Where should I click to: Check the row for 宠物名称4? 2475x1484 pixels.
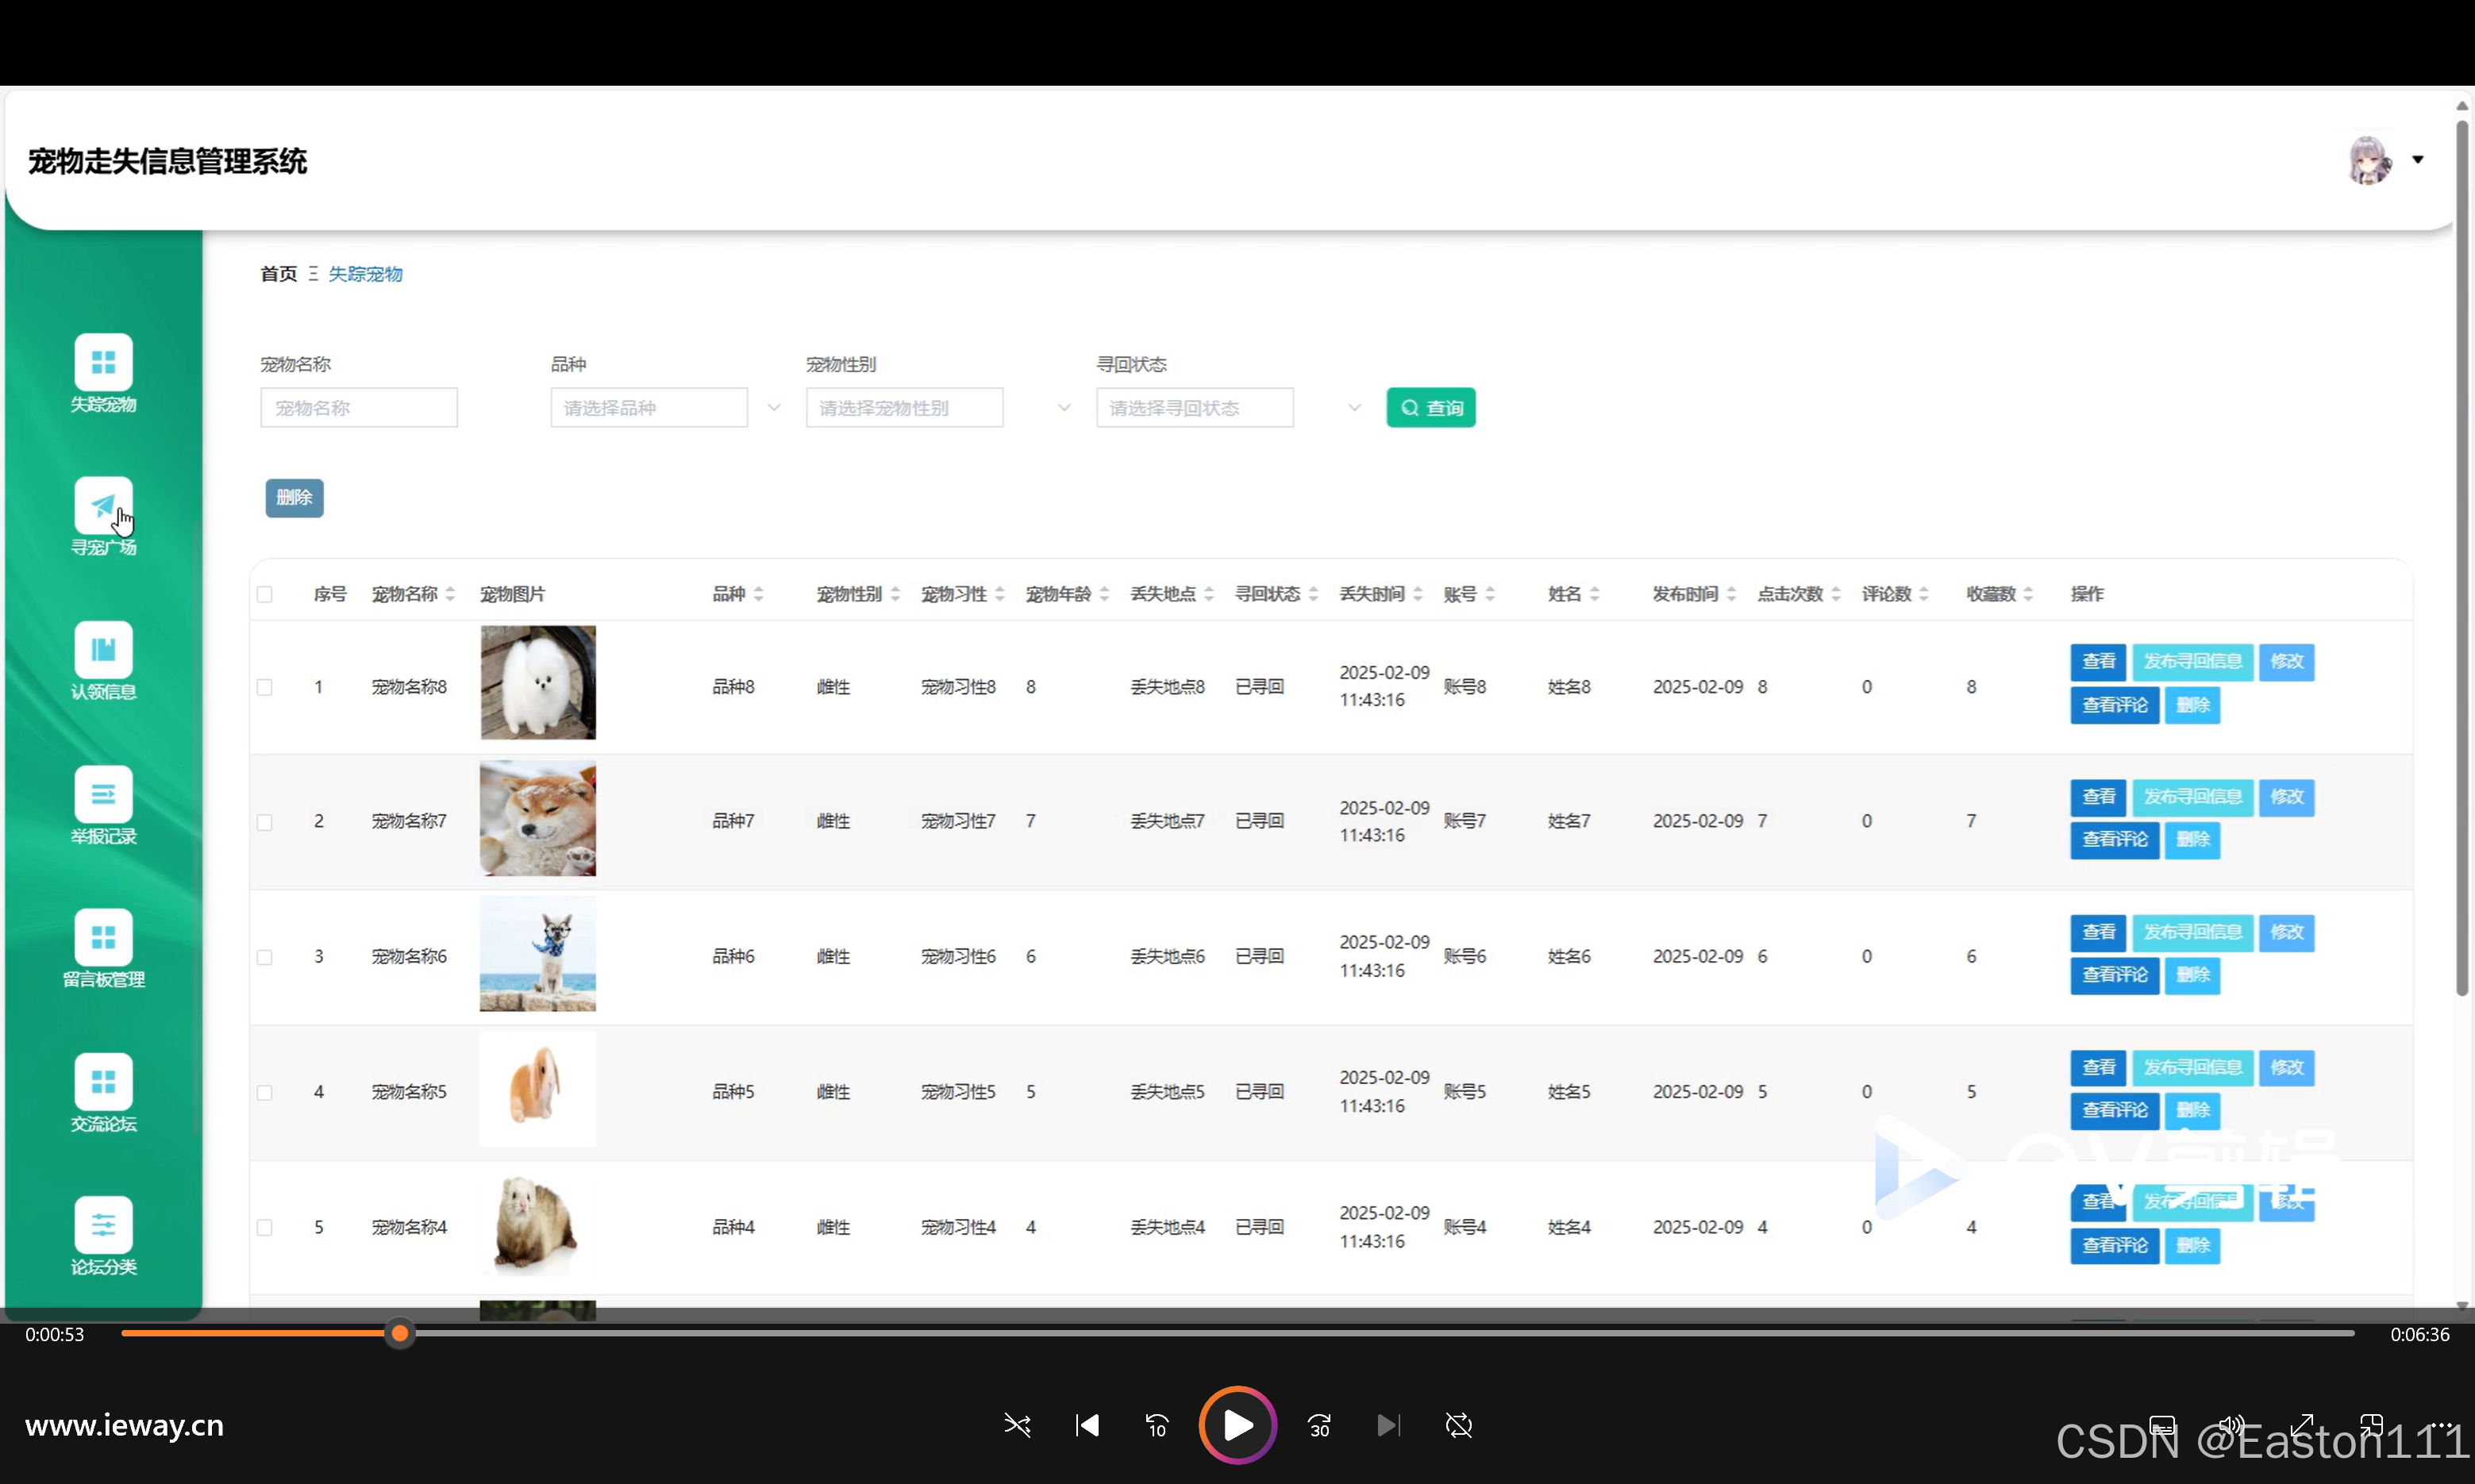click(x=264, y=1227)
